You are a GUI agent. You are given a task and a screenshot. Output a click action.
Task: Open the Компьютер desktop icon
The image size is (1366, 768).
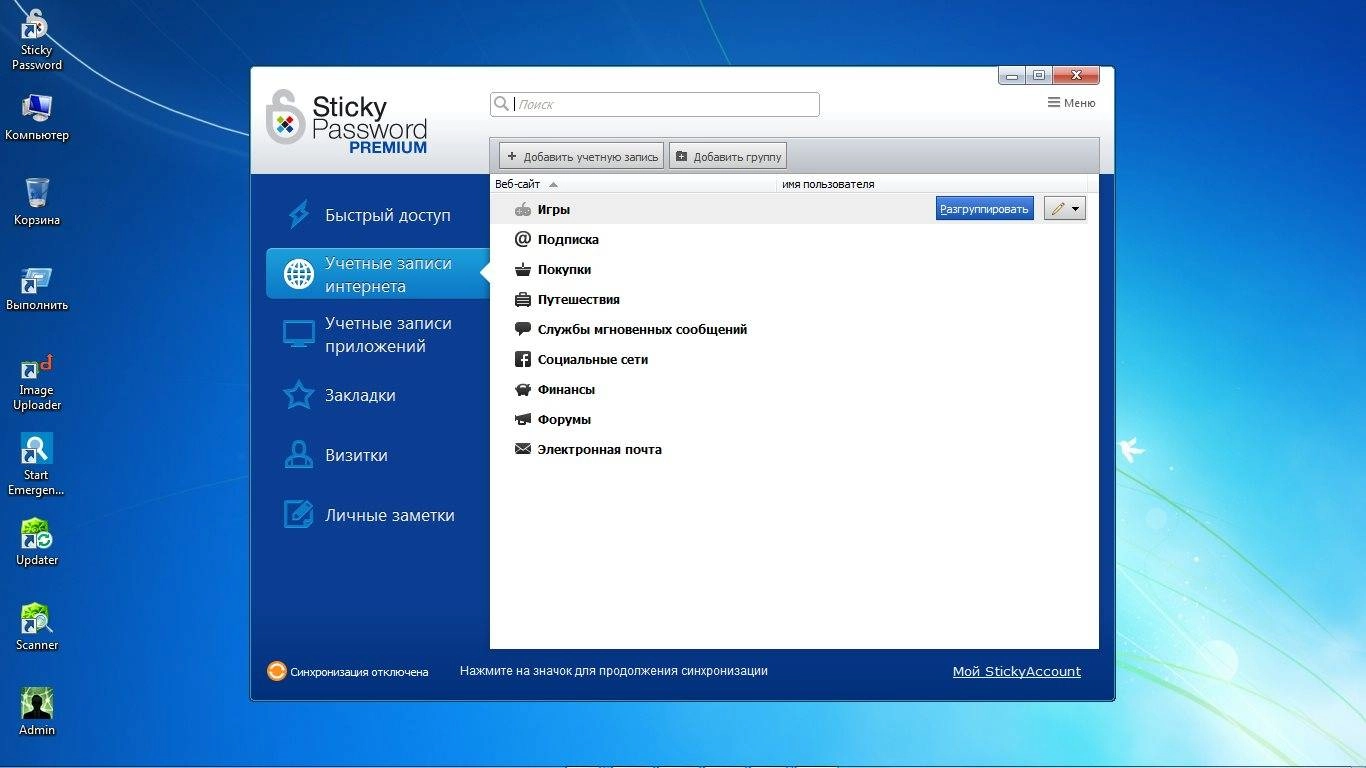37,118
